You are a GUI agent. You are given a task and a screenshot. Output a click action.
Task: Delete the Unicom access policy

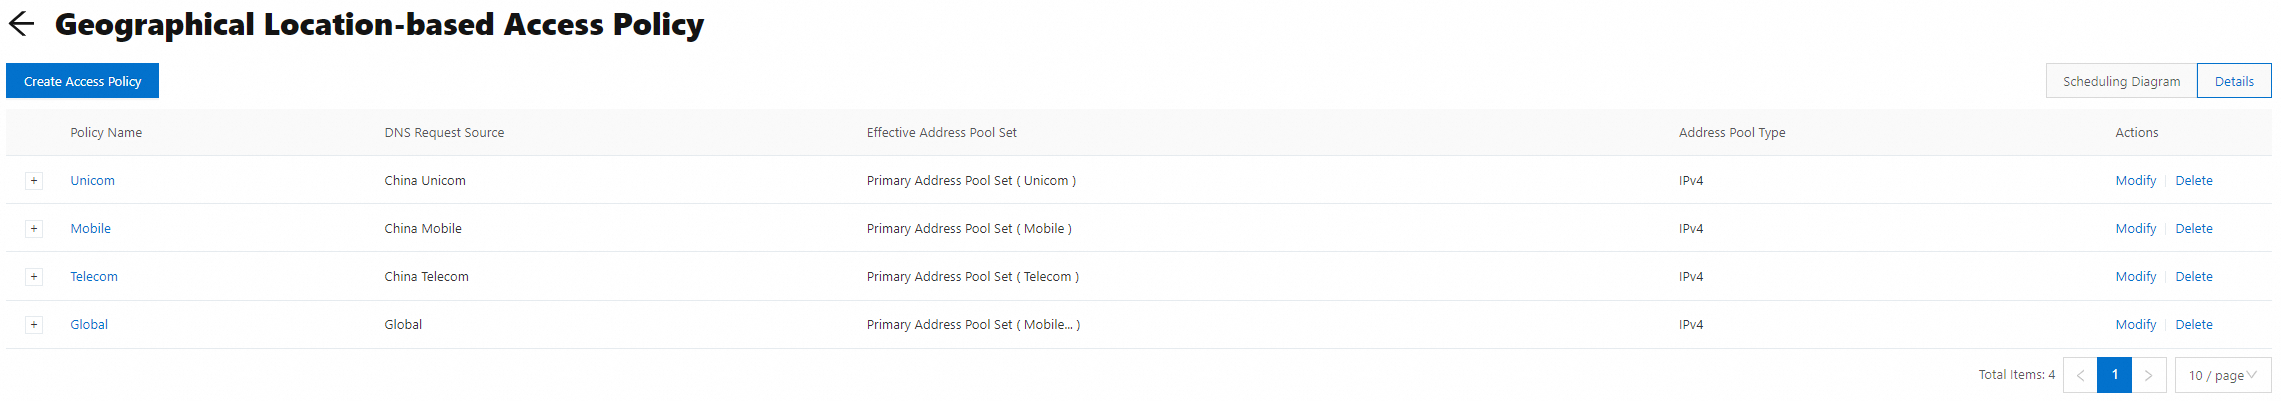pos(2193,181)
